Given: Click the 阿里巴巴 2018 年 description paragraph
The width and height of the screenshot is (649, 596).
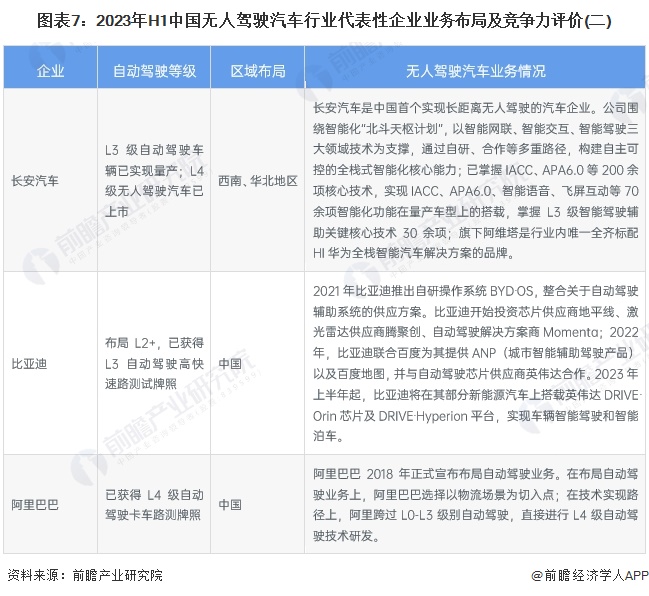Looking at the screenshot, I should pyautogui.click(x=475, y=505).
